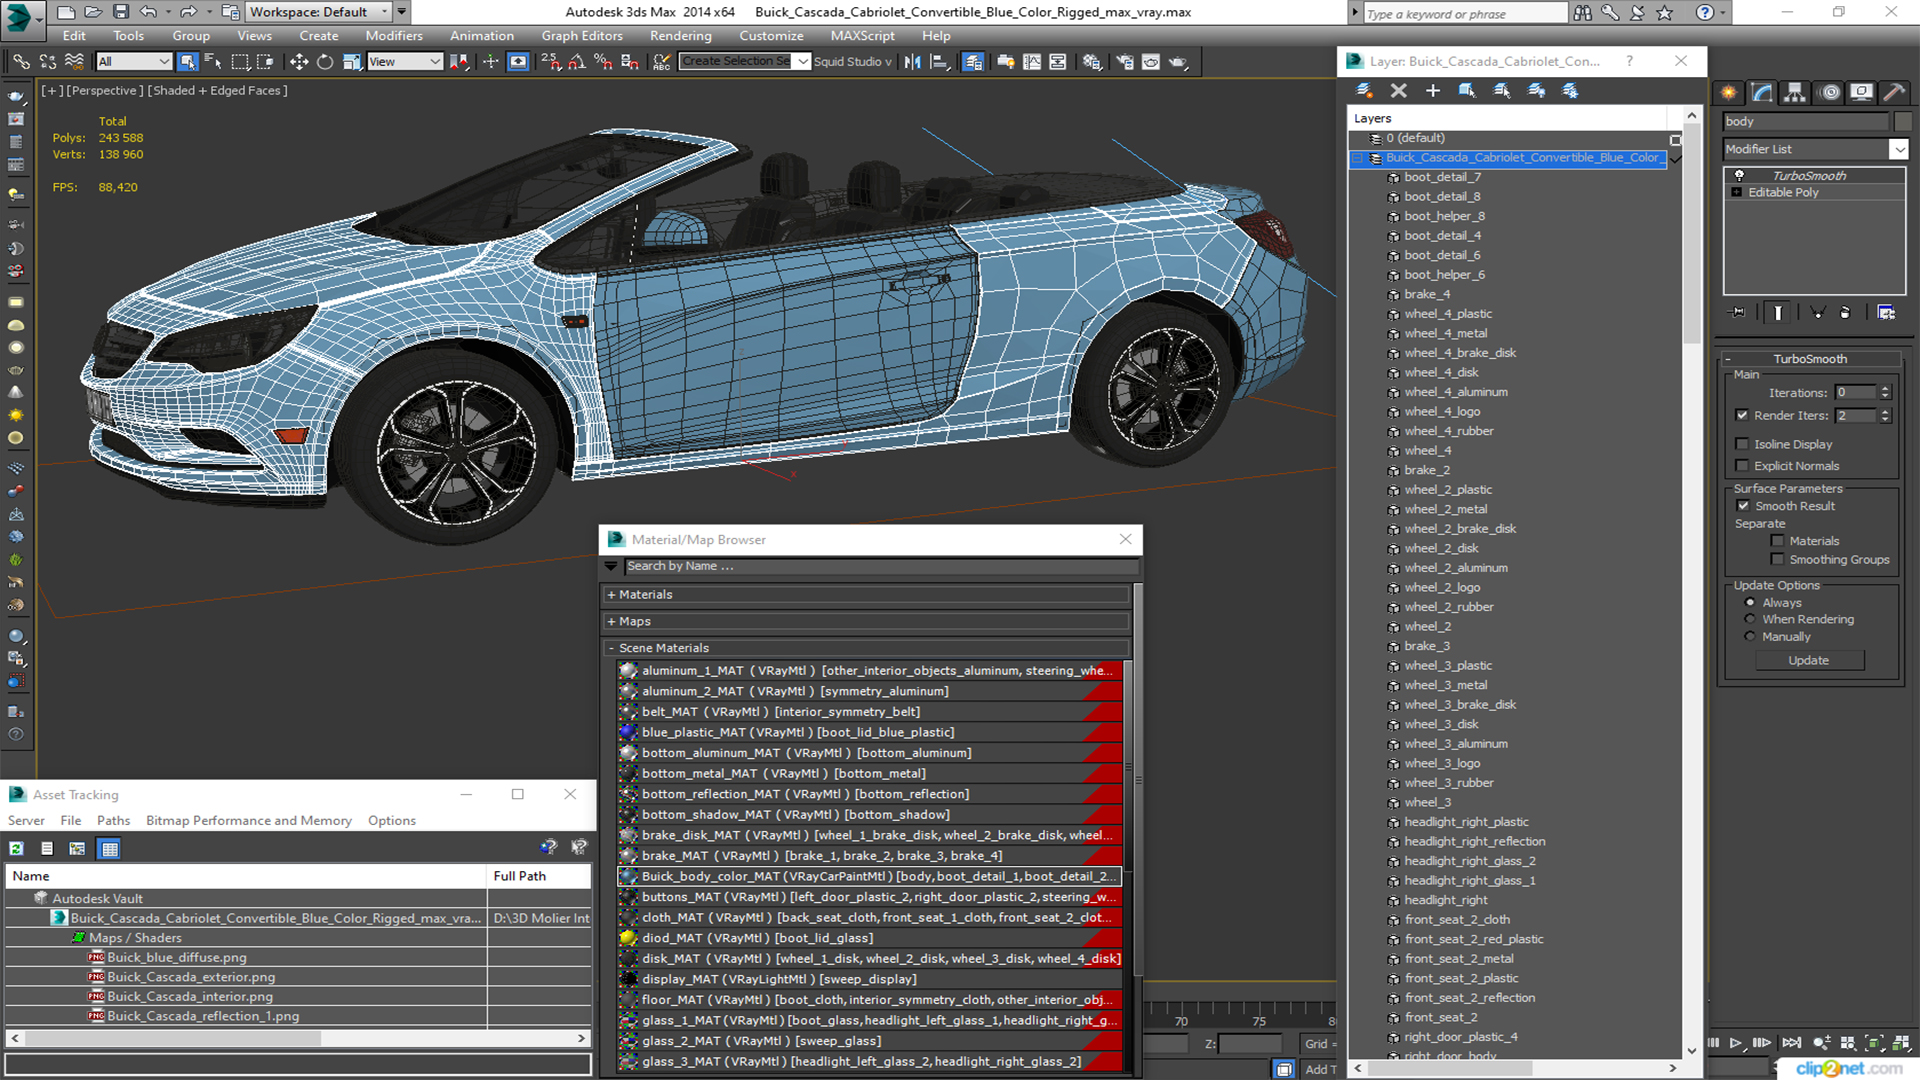Enable Explicit Normals checkbox
The width and height of the screenshot is (1920, 1080).
pos(1742,466)
